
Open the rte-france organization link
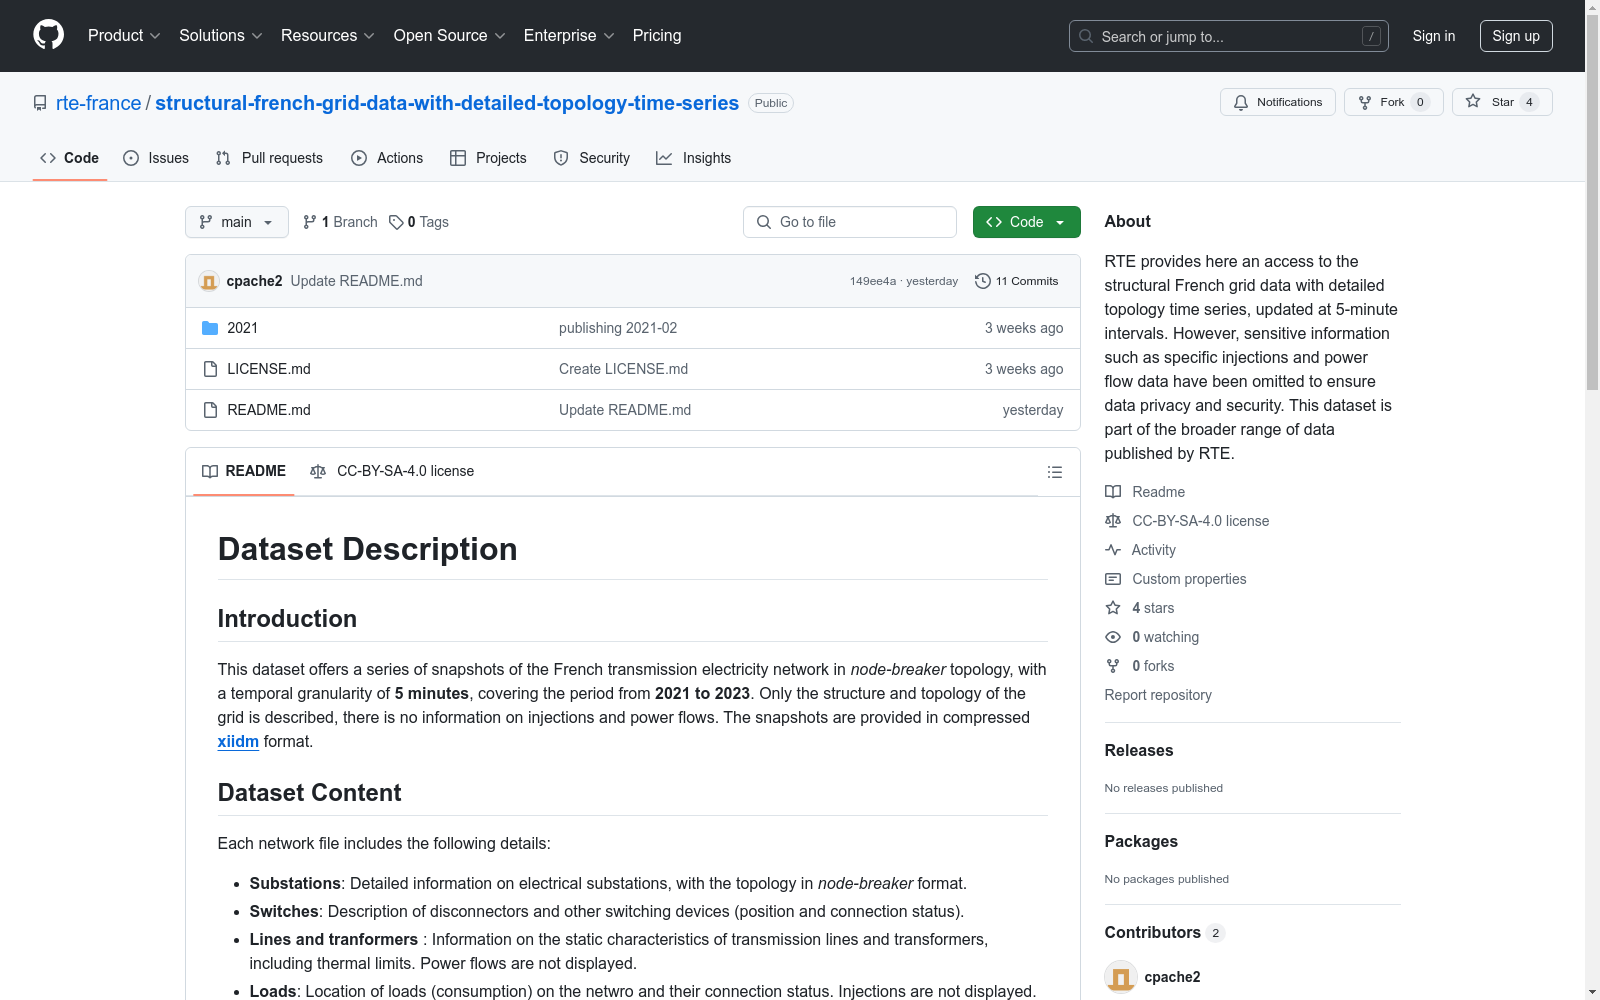(x=99, y=103)
